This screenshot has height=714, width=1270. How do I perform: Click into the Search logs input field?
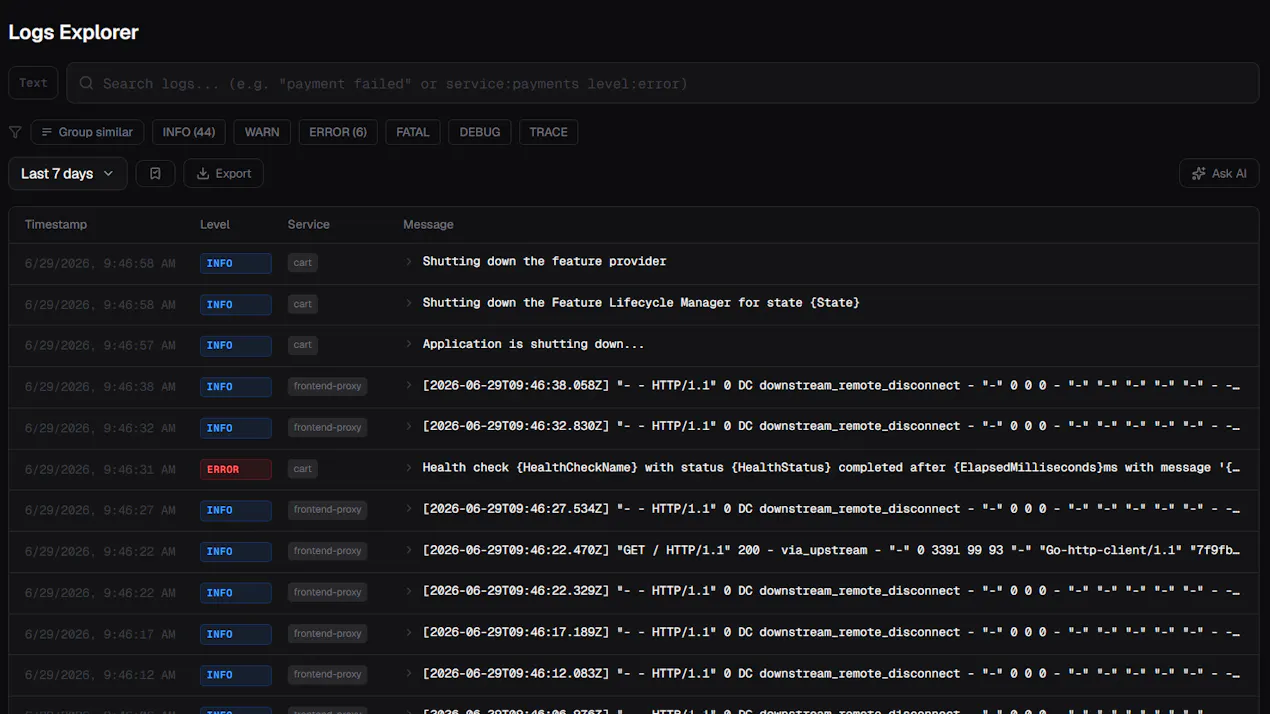pyautogui.click(x=662, y=84)
